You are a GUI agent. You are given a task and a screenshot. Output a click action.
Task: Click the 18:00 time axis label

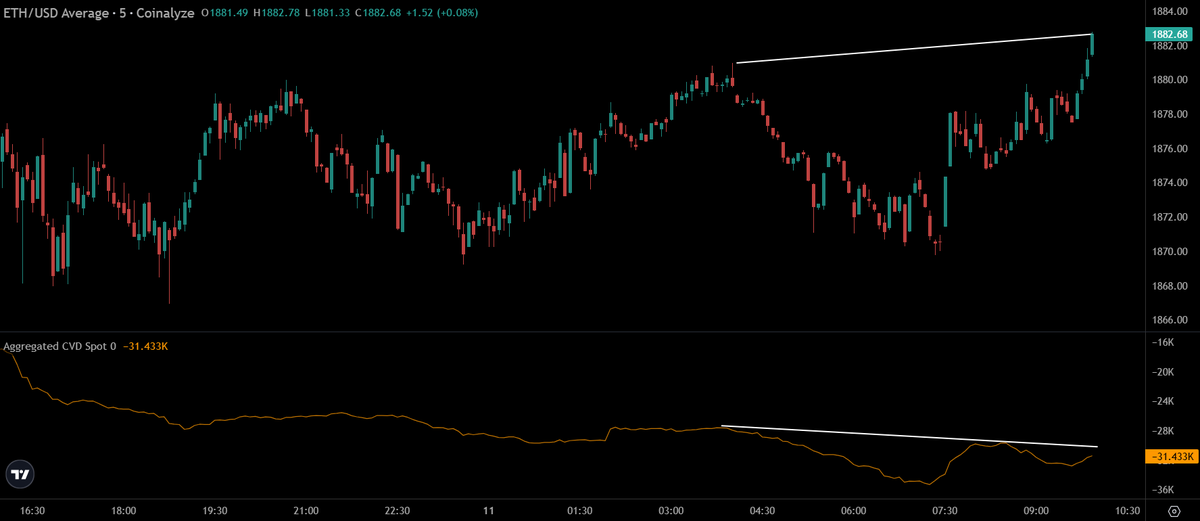[124, 511]
